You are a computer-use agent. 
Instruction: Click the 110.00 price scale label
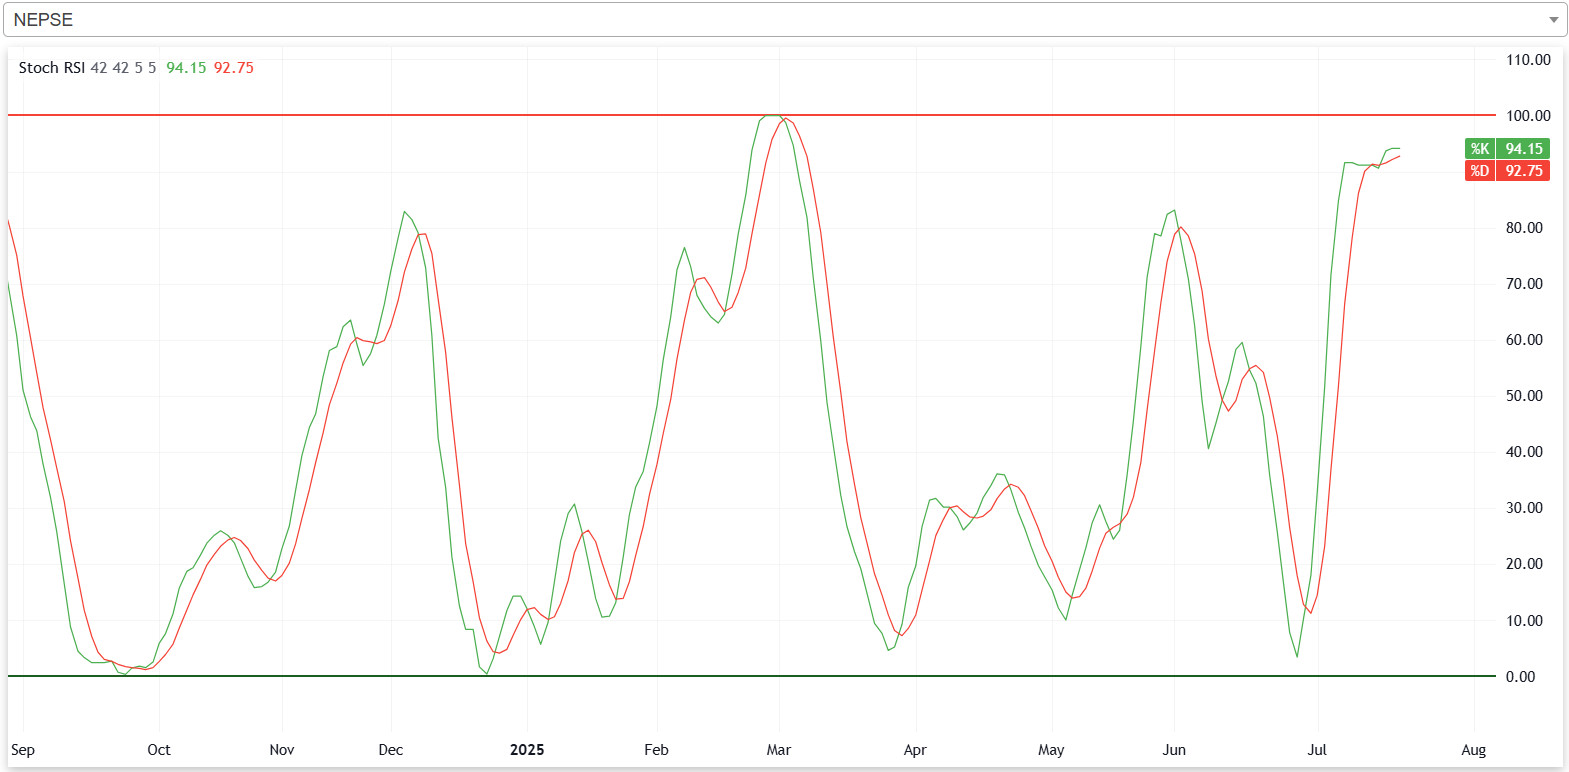click(x=1528, y=60)
